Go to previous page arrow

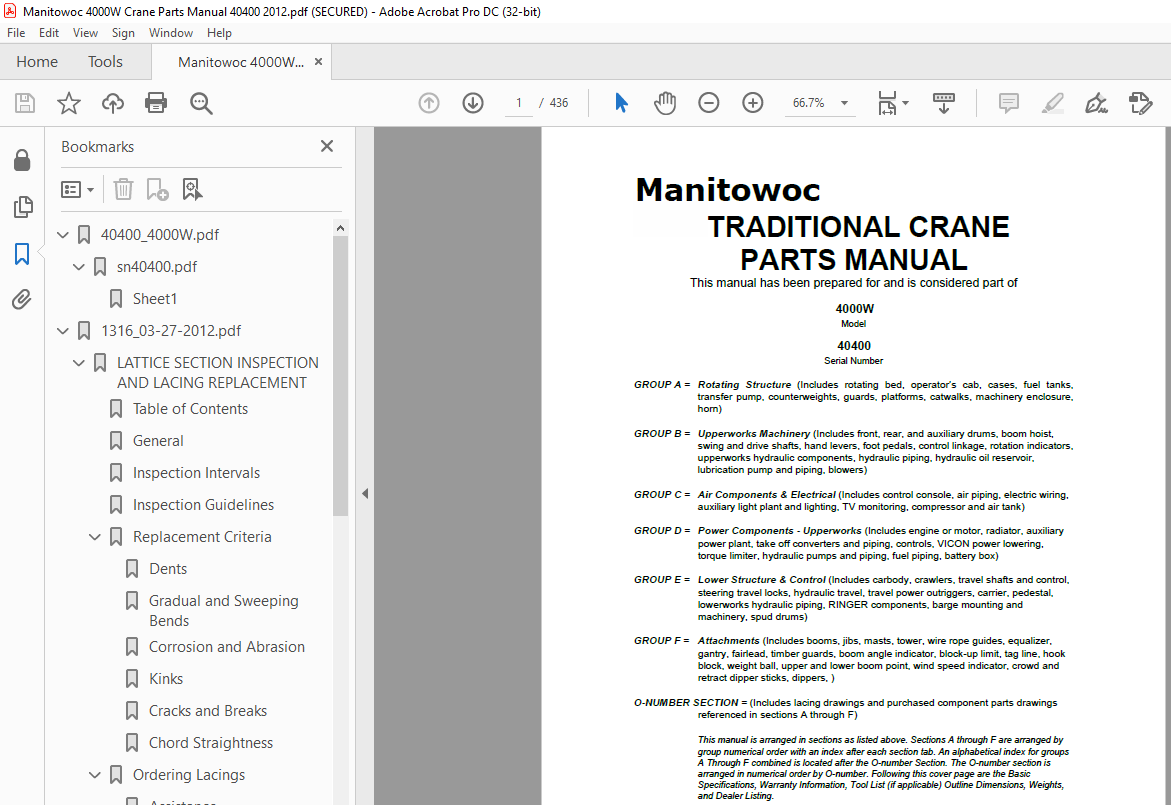pos(429,103)
